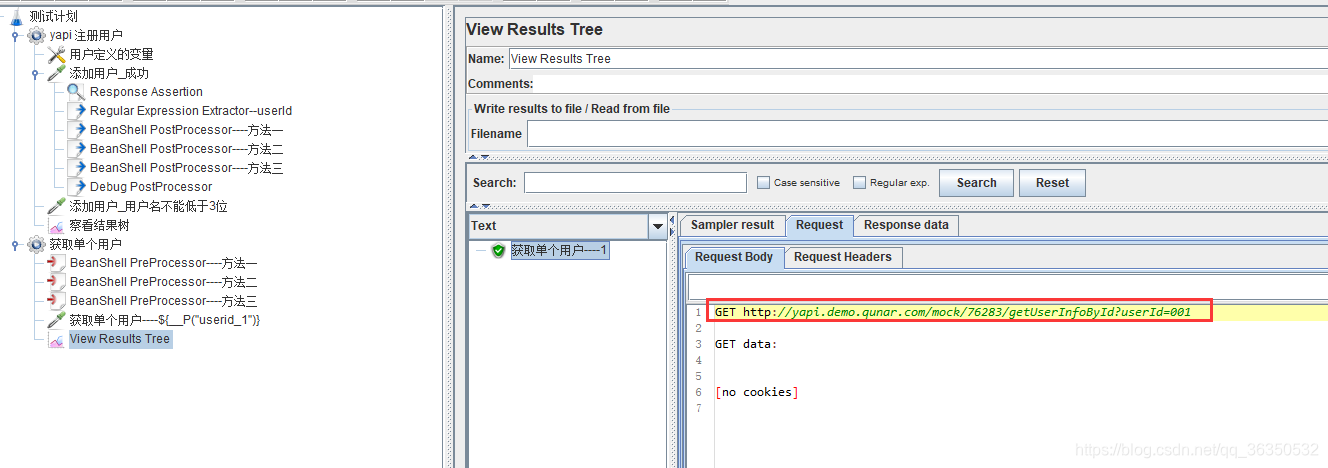Toggle the Regular exp. checkbox
The image size is (1328, 468).
point(859,183)
